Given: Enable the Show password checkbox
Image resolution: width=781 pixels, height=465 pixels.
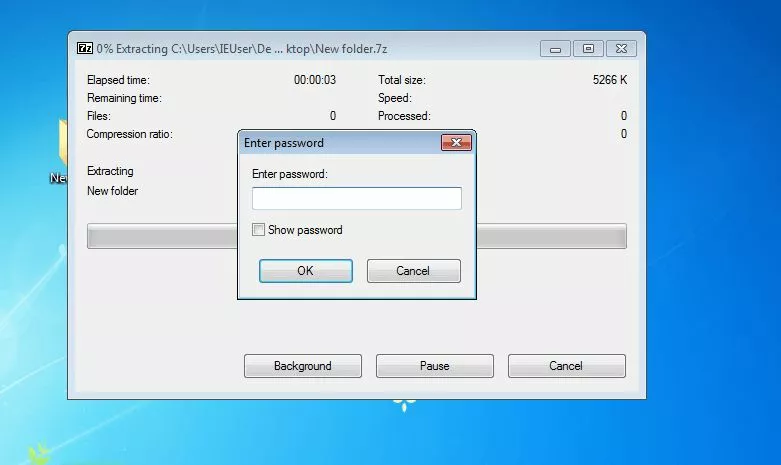Looking at the screenshot, I should [258, 230].
